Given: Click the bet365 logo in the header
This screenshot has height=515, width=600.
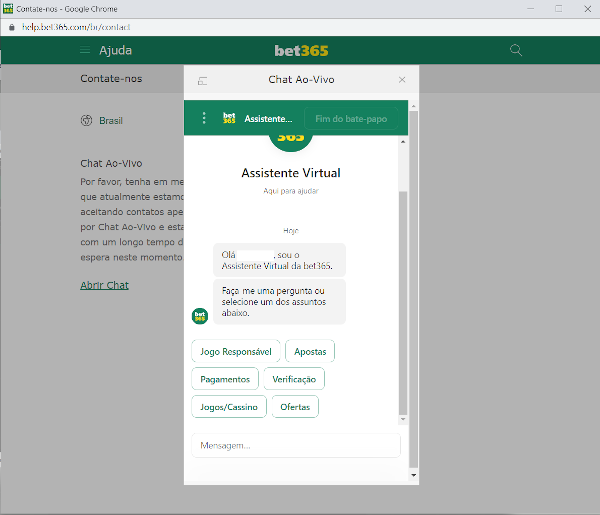Looking at the screenshot, I should coord(301,51).
